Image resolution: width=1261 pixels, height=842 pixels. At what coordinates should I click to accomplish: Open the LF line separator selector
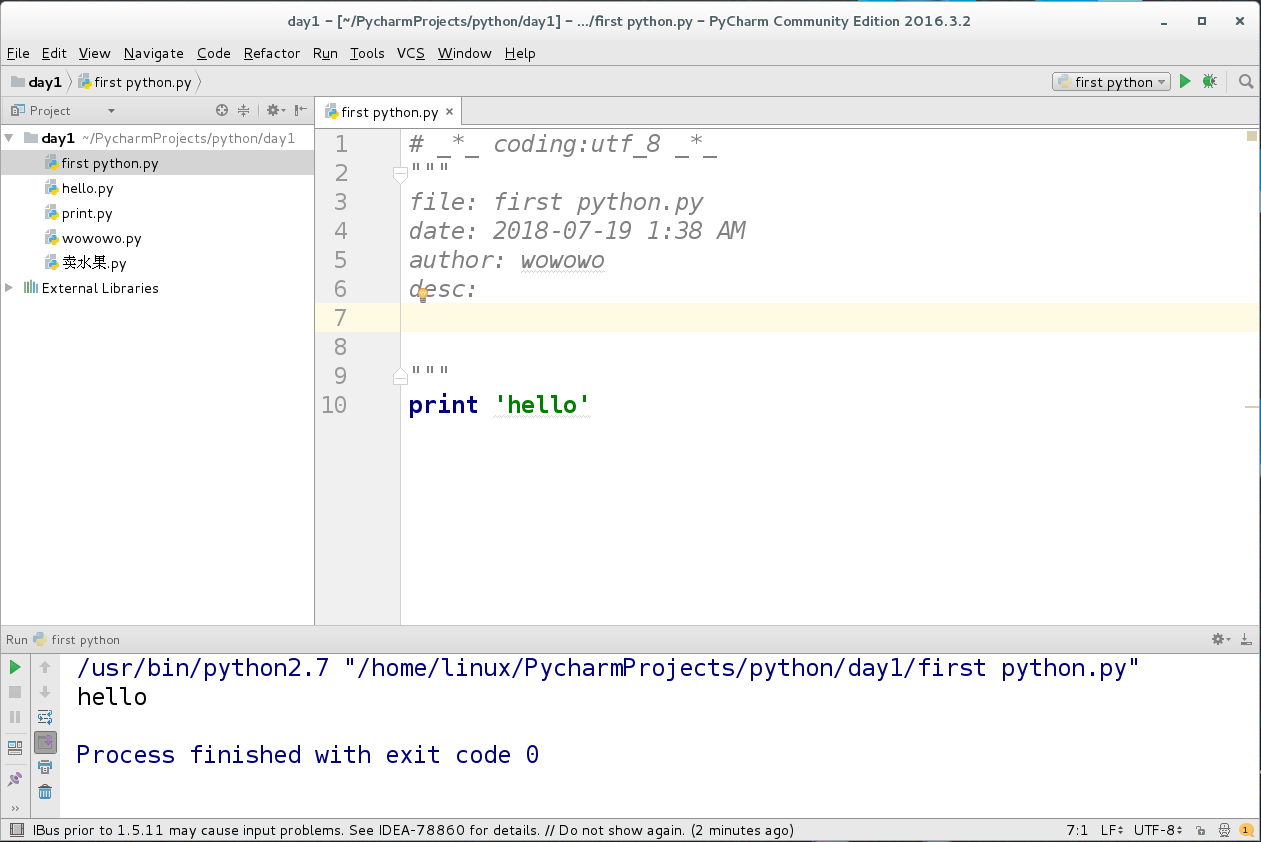coord(1112,830)
